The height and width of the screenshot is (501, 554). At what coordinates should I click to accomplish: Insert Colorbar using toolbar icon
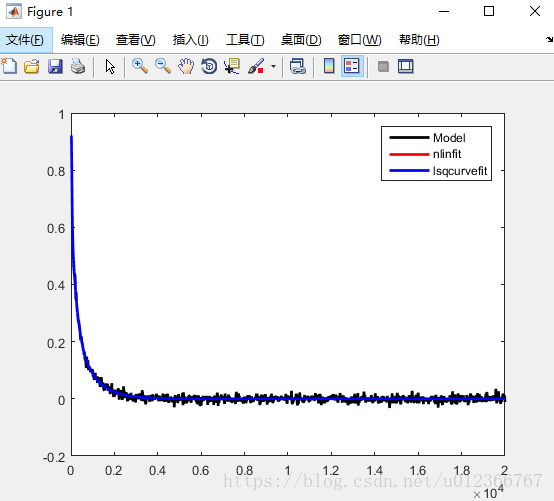[x=329, y=66]
